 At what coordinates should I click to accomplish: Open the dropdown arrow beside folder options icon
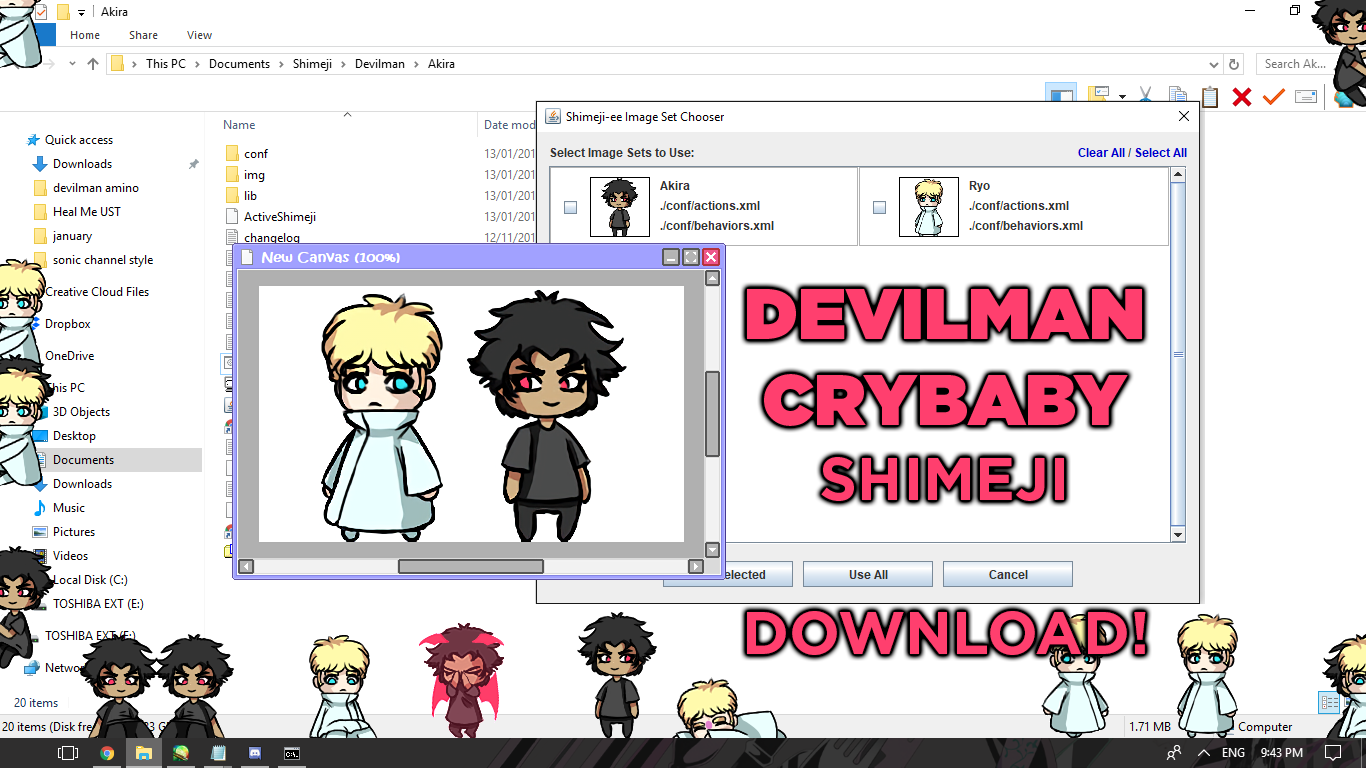(x=1122, y=97)
